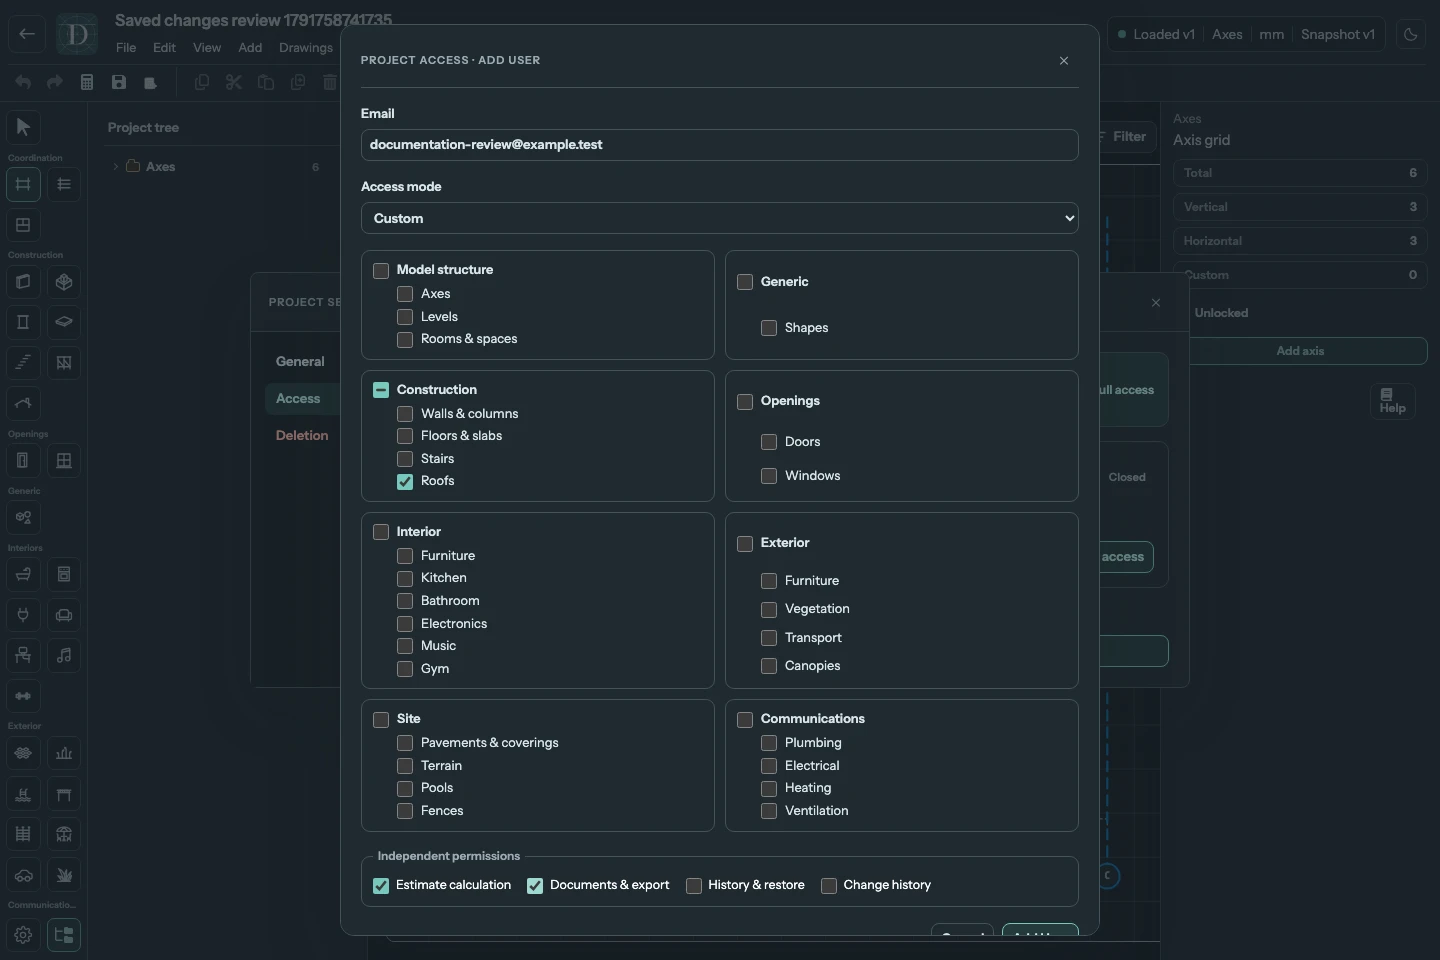Check the Model structure group checkbox
The width and height of the screenshot is (1440, 960).
tap(381, 270)
